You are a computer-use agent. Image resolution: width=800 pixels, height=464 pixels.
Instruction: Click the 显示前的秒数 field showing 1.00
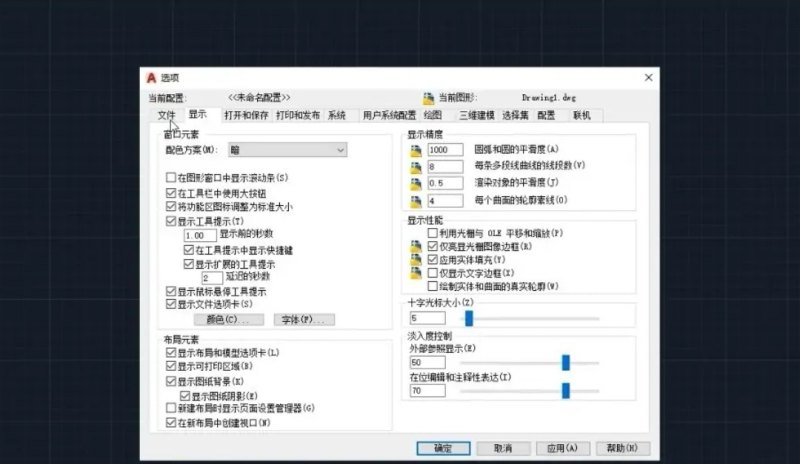[200, 235]
